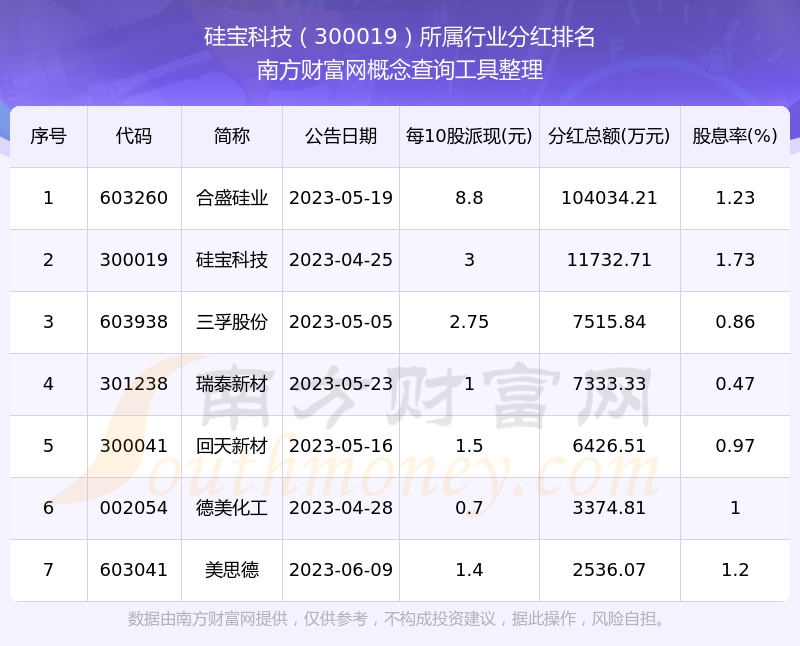Click the total dividend 11732.71
The image size is (800, 646).
(x=609, y=260)
